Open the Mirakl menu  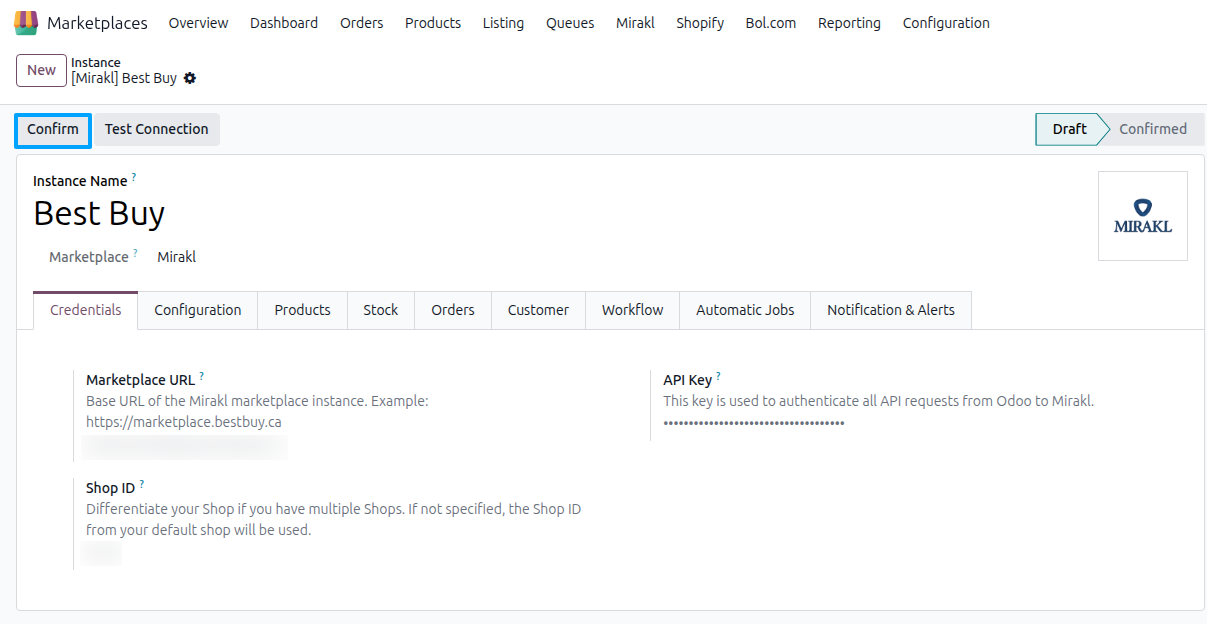pyautogui.click(x=635, y=23)
